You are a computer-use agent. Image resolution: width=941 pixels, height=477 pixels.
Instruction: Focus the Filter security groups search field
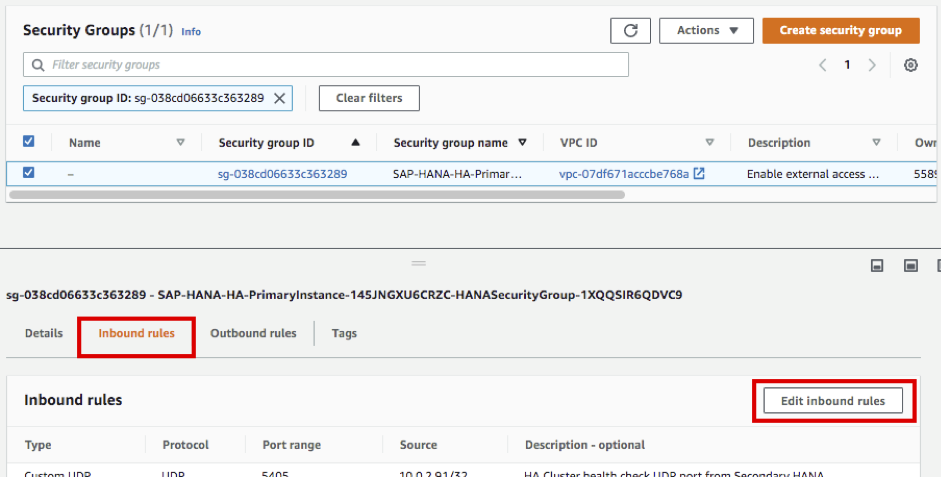click(x=326, y=65)
